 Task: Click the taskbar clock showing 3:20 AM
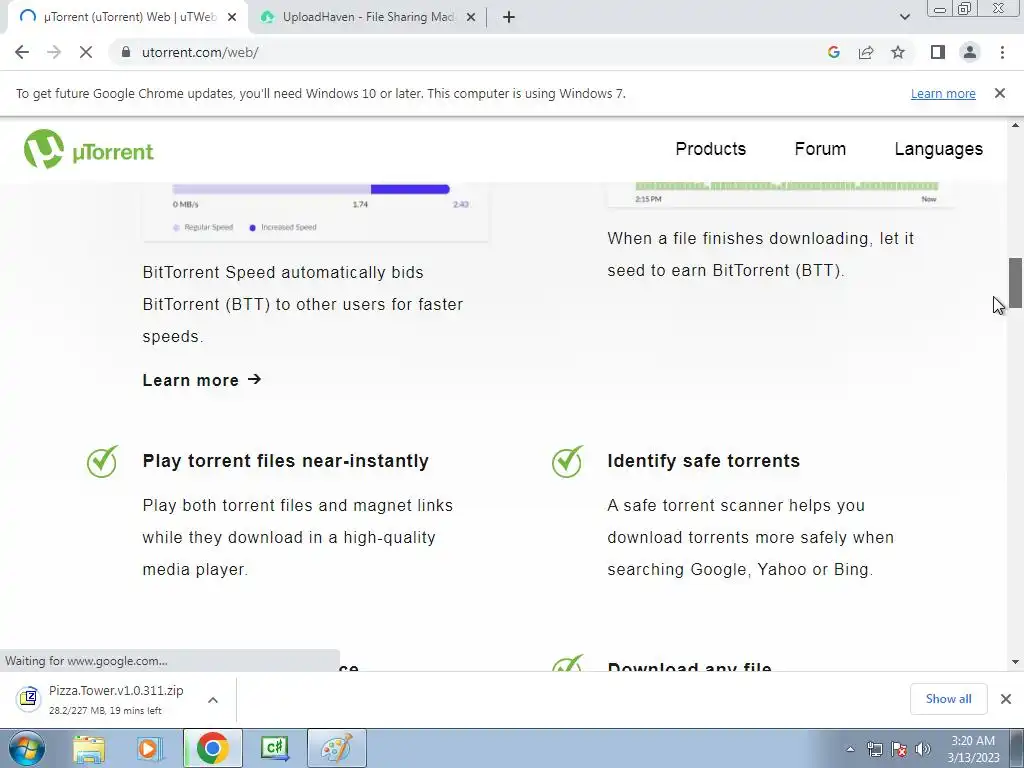click(x=973, y=749)
